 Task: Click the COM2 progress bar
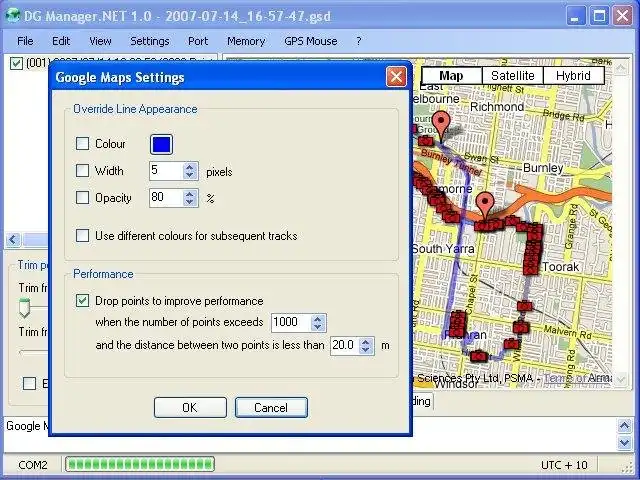(140, 464)
